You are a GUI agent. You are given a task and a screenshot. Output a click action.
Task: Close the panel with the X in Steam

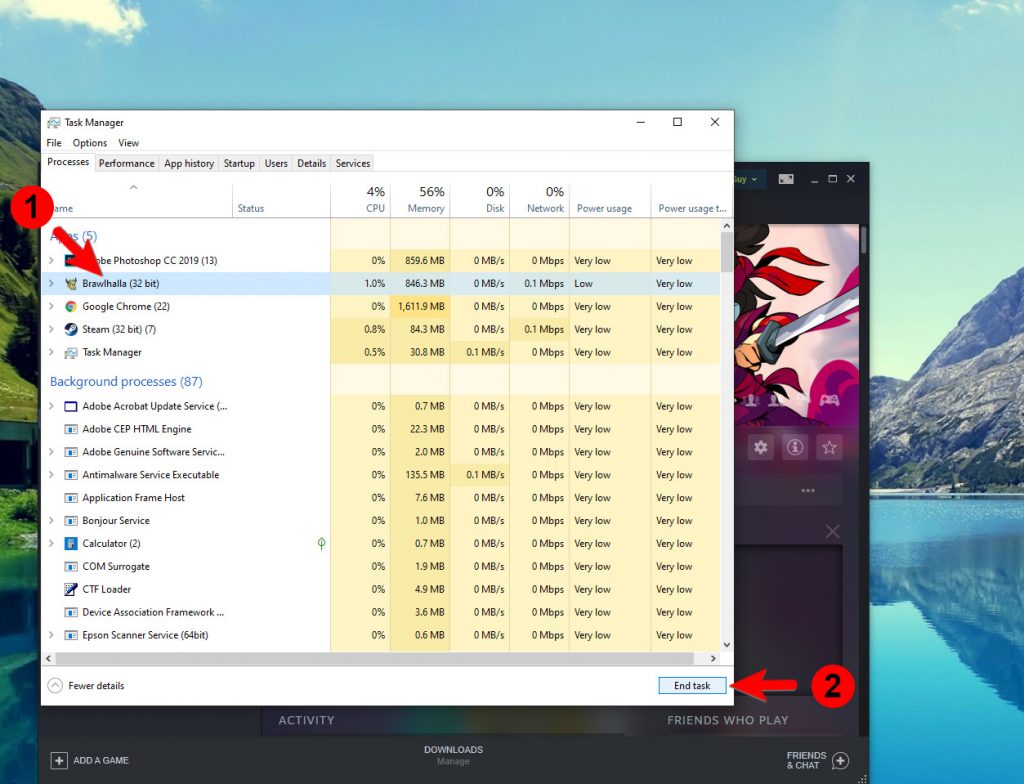pyautogui.click(x=833, y=531)
